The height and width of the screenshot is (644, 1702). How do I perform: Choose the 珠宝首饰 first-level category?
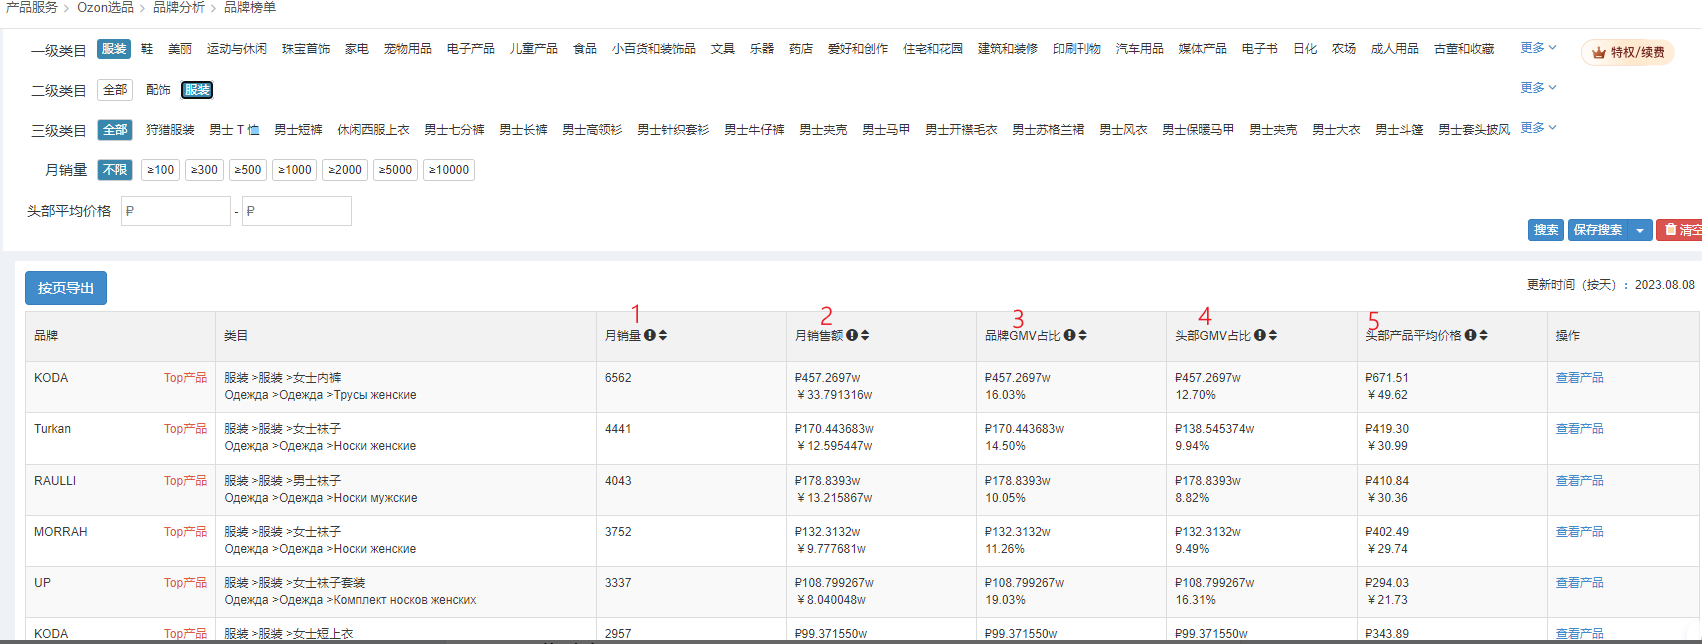point(306,49)
